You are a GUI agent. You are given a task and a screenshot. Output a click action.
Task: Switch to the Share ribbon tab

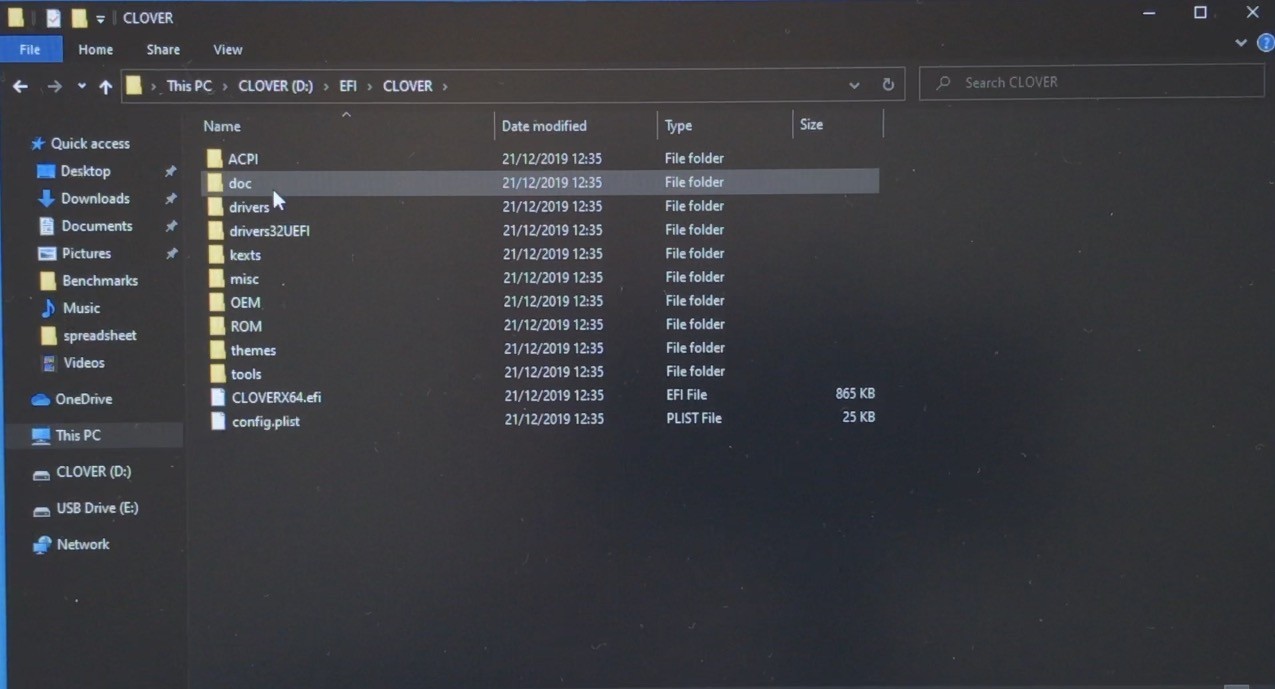coord(163,49)
